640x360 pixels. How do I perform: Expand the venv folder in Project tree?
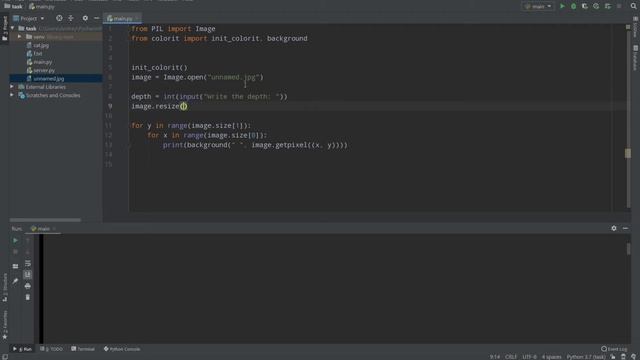point(20,37)
